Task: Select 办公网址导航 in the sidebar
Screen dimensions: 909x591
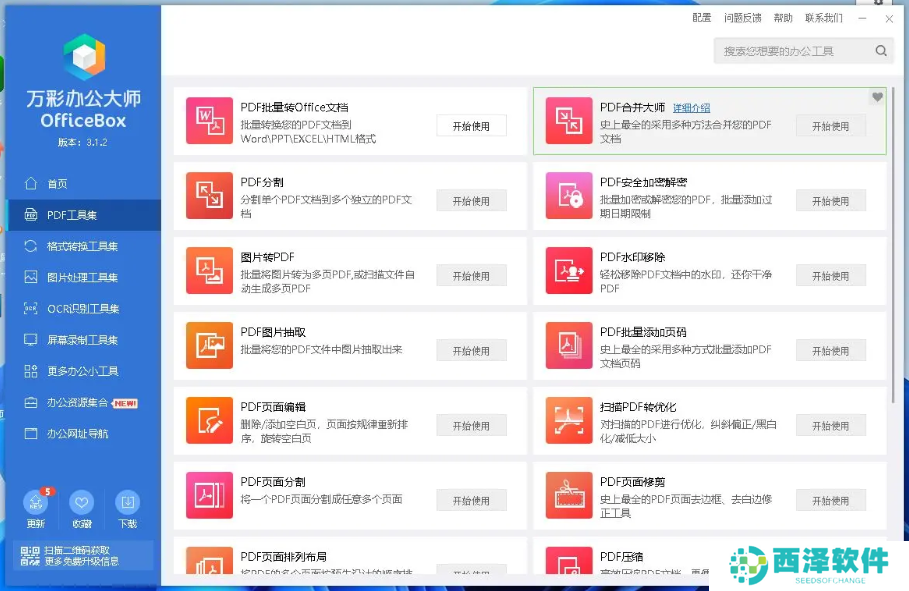Action: point(83,433)
